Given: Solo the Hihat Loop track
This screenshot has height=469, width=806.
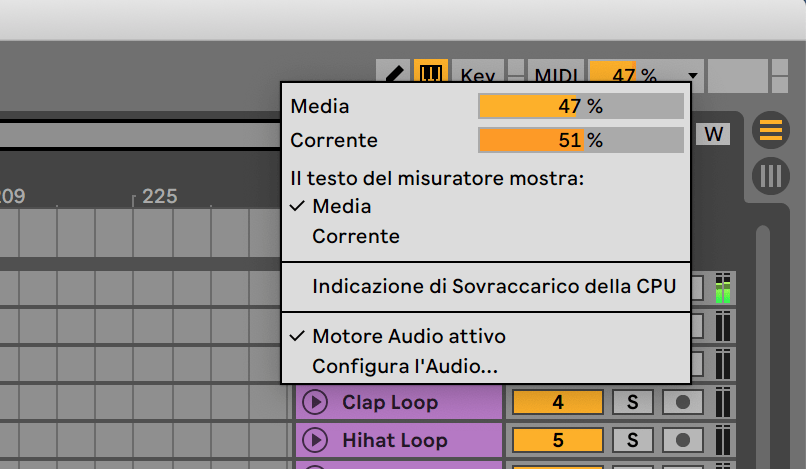Looking at the screenshot, I should (x=632, y=440).
